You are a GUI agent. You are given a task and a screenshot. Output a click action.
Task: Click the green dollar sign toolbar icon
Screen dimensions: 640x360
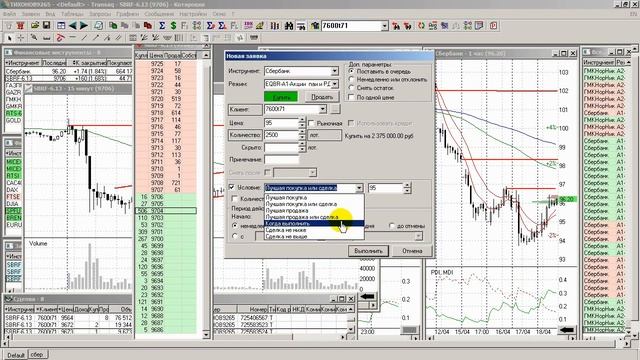coord(173,25)
